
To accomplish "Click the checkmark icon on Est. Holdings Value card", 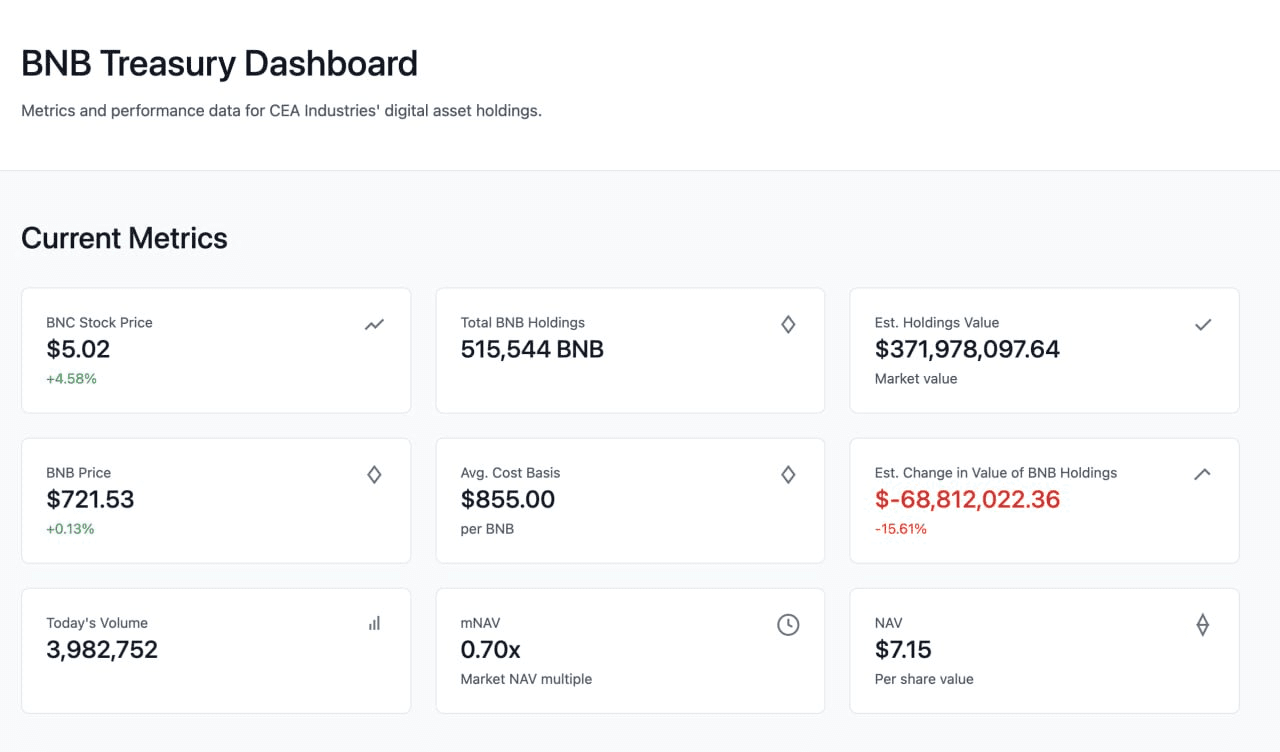I will pyautogui.click(x=1203, y=324).
